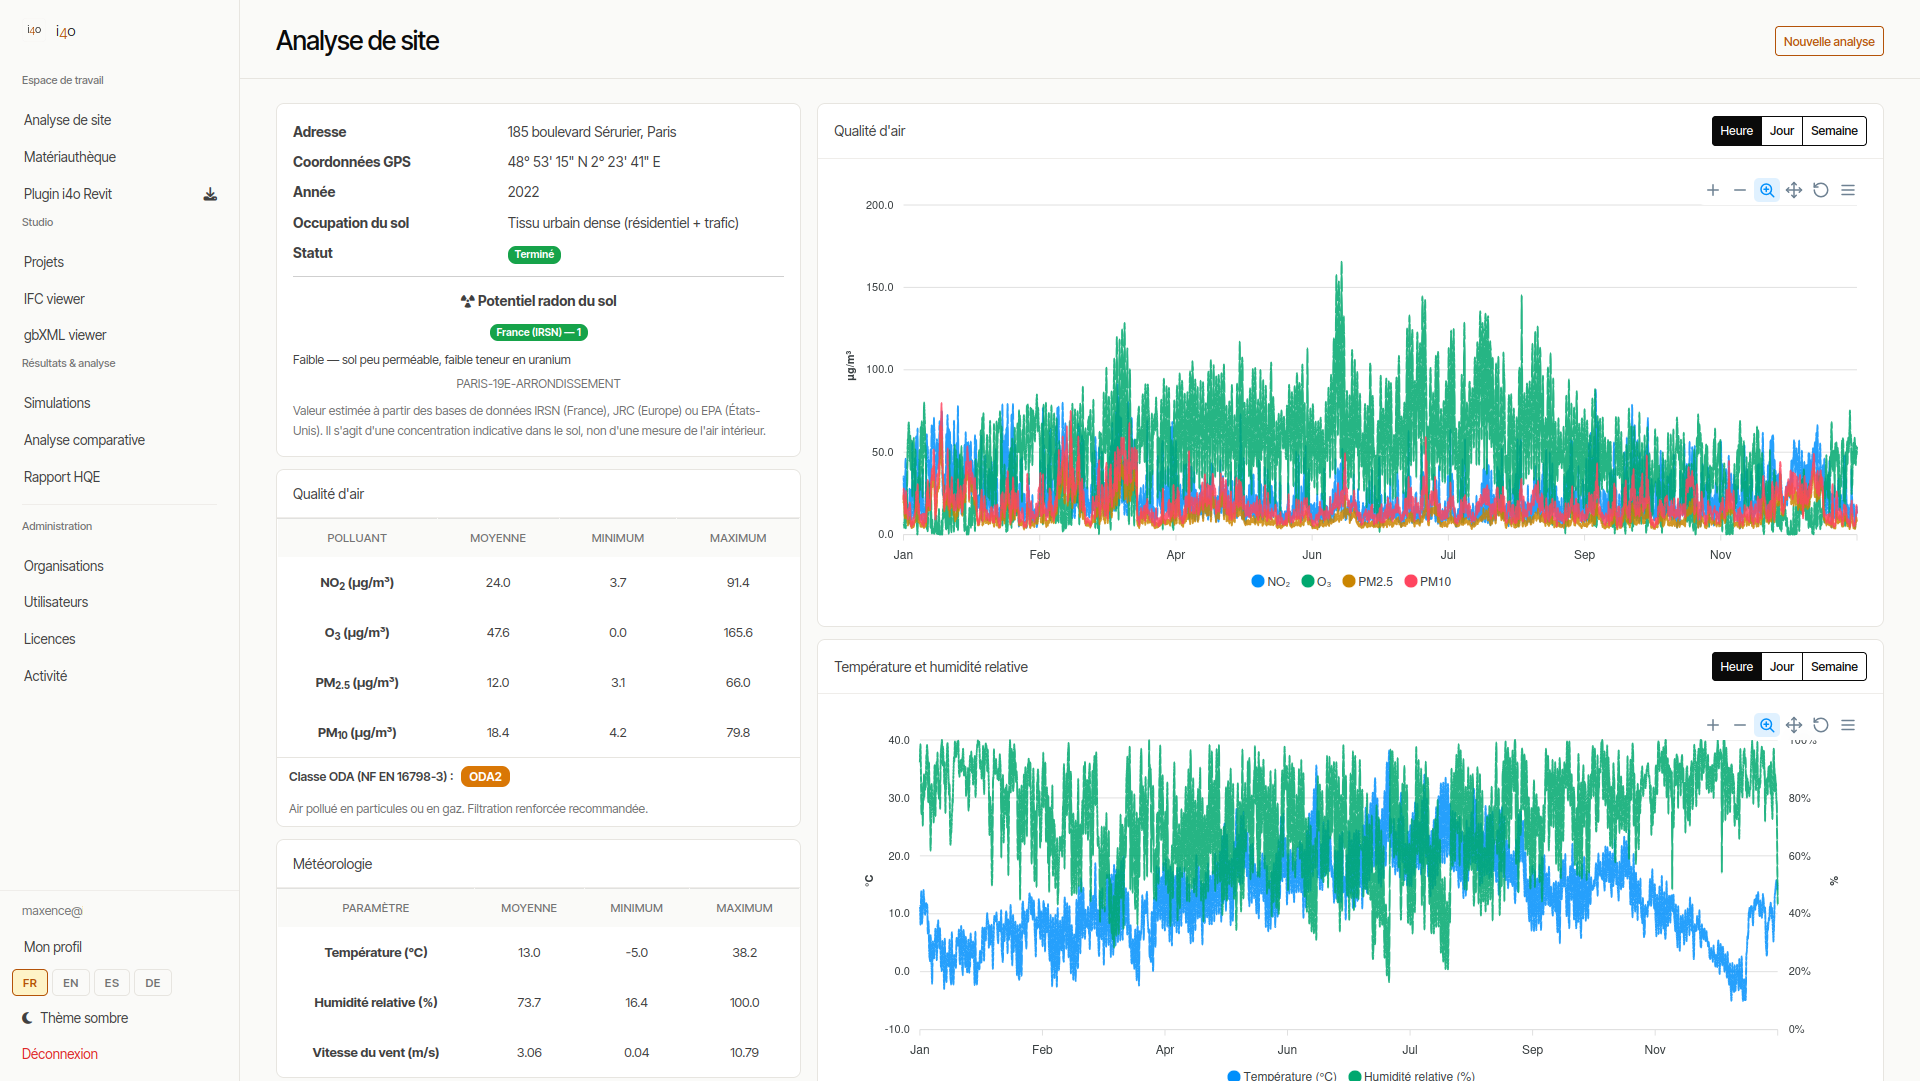Viewport: 1920px width, 1081px height.
Task: Reset zoom on Qualité d'air chart
Action: 1821,190
